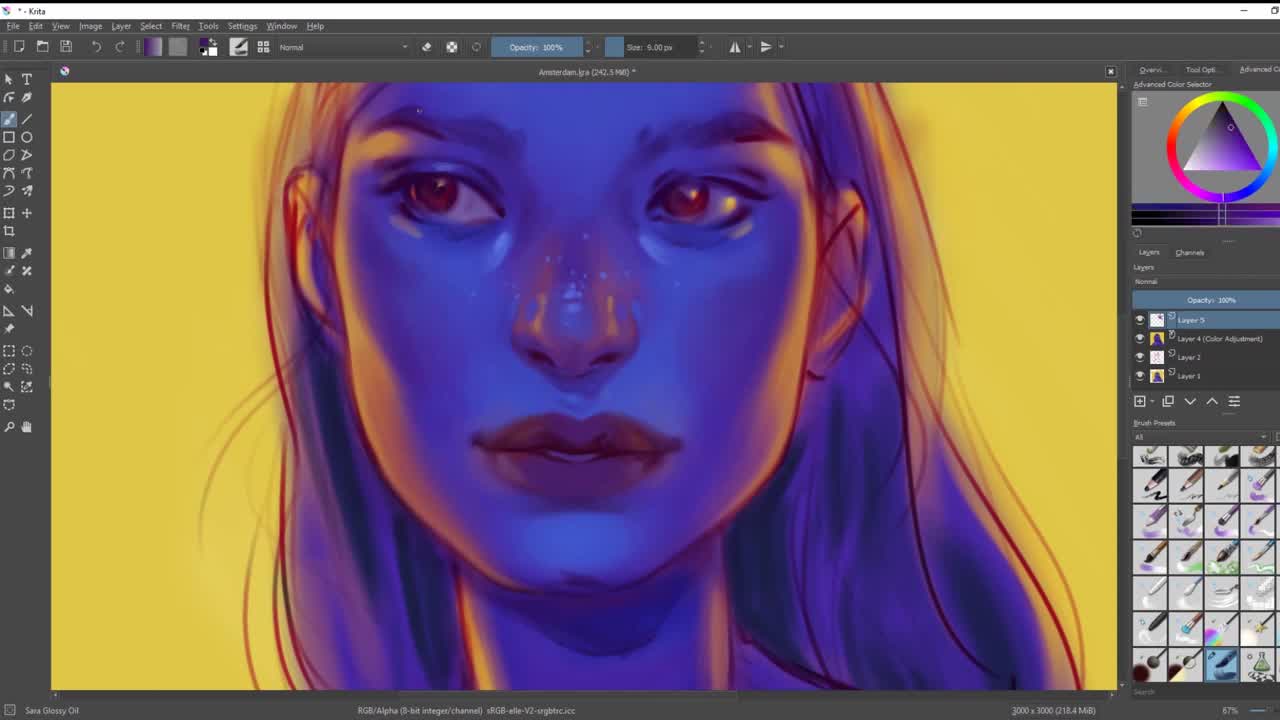Move the layer down
The height and width of the screenshot is (720, 1280).
click(1190, 401)
